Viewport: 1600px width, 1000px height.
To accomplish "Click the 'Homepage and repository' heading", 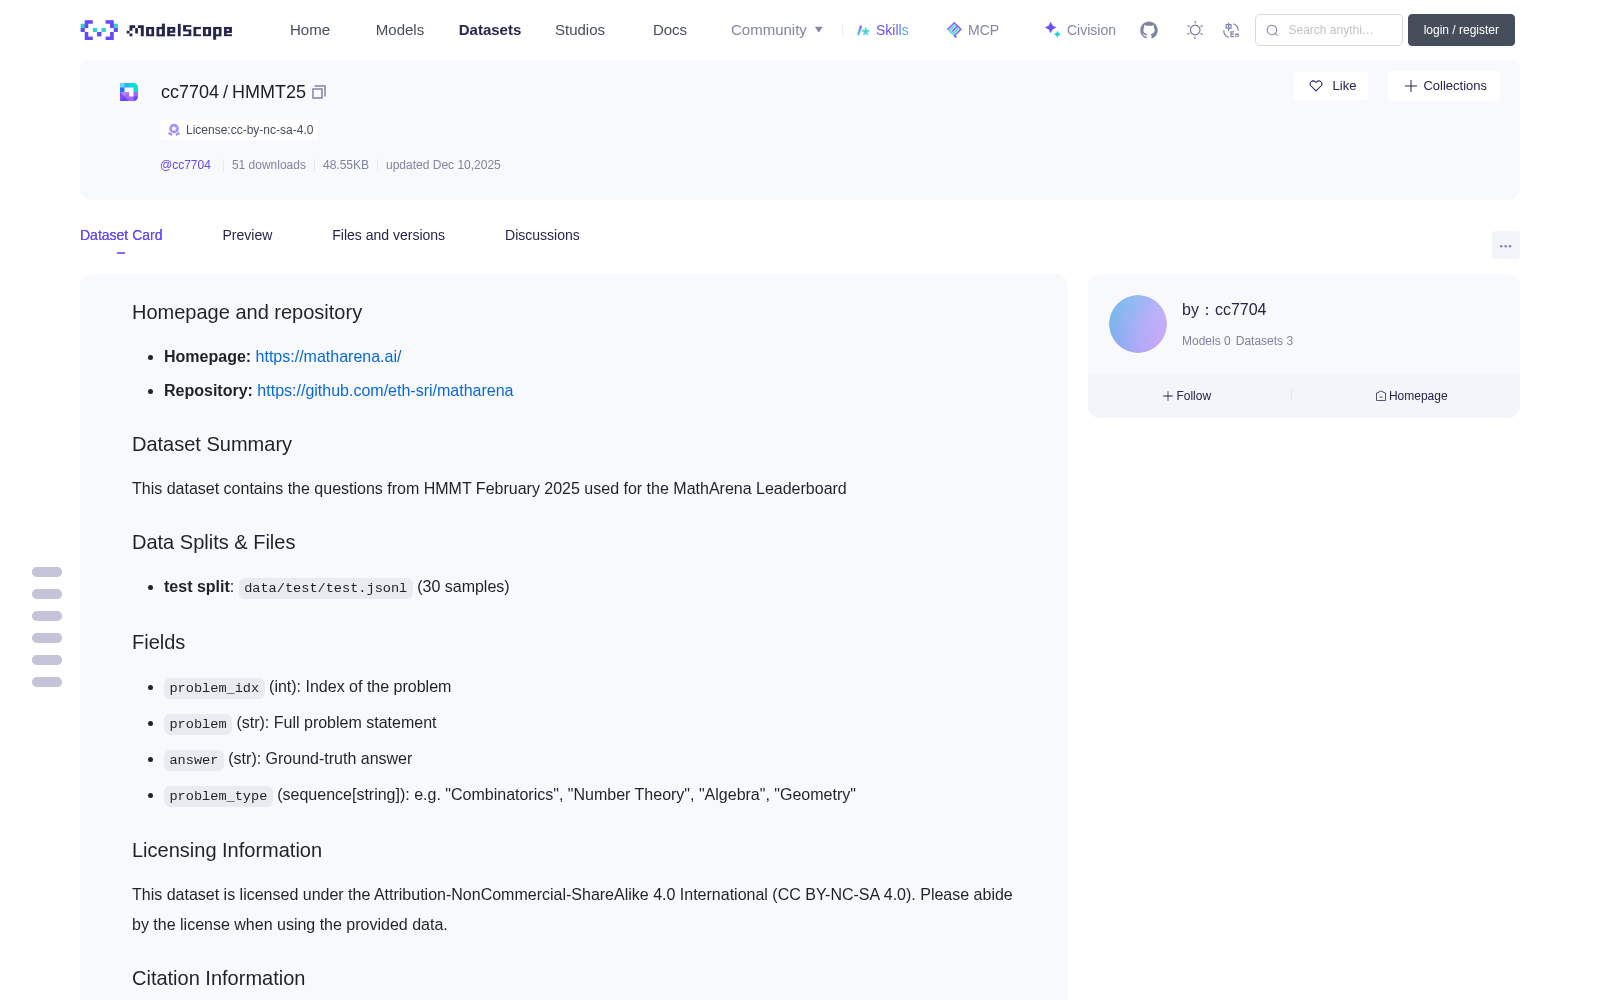I will (247, 312).
